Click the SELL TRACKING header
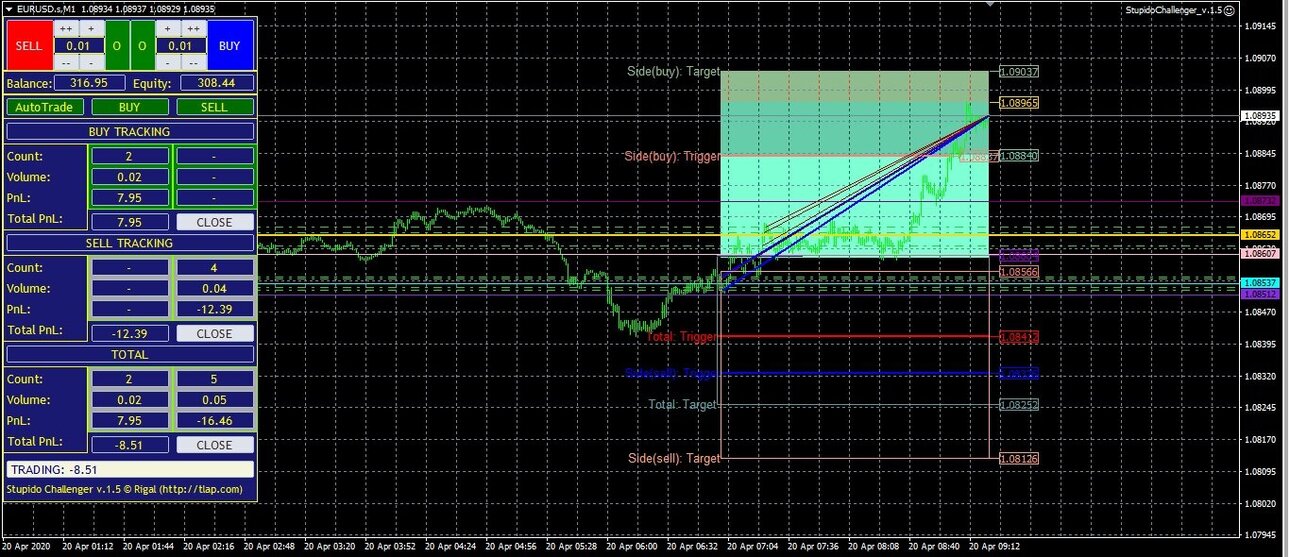 tap(130, 243)
